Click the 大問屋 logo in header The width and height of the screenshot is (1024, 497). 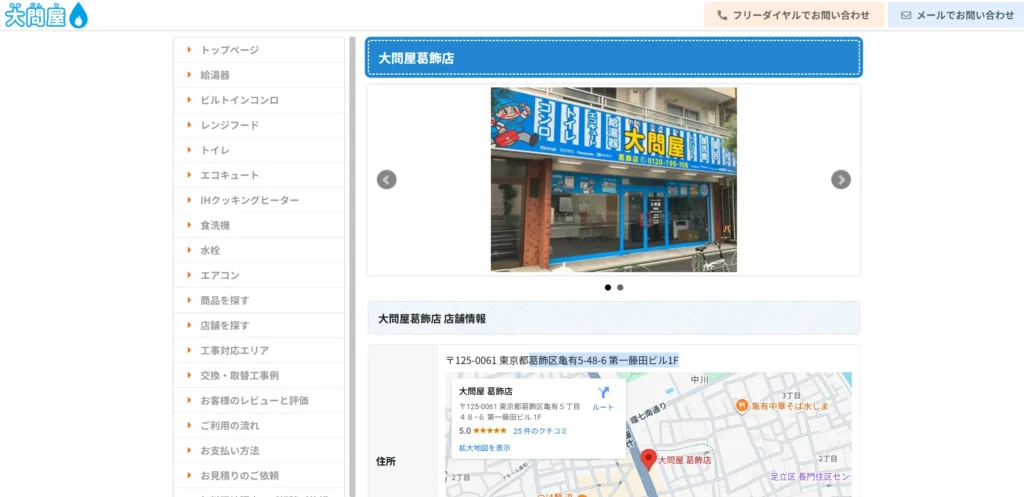point(46,15)
